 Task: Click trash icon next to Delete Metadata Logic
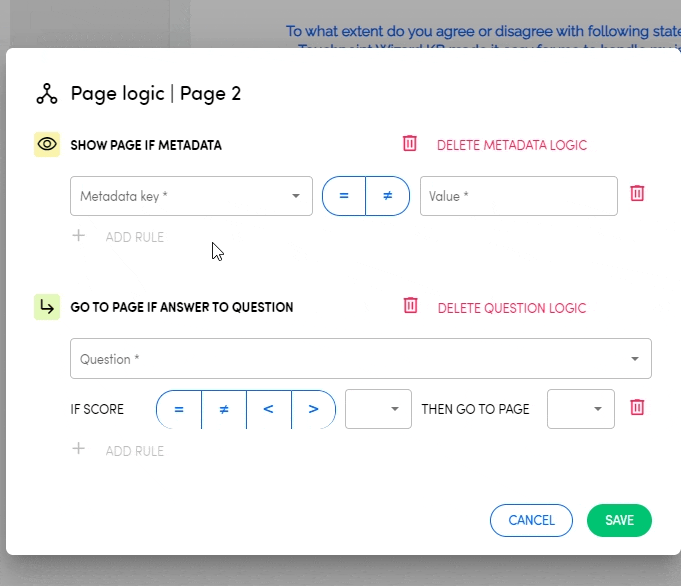(x=410, y=144)
